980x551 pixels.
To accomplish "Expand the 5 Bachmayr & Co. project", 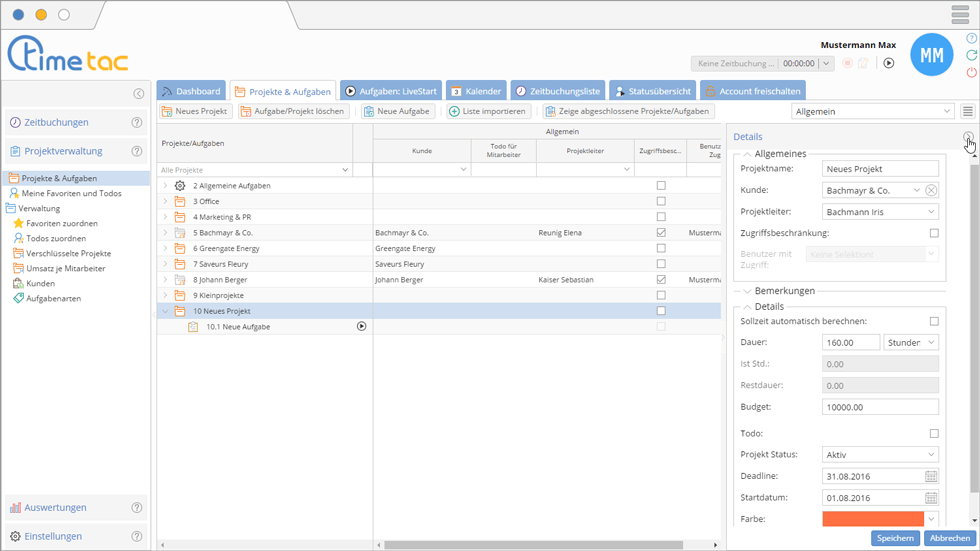I will point(166,233).
